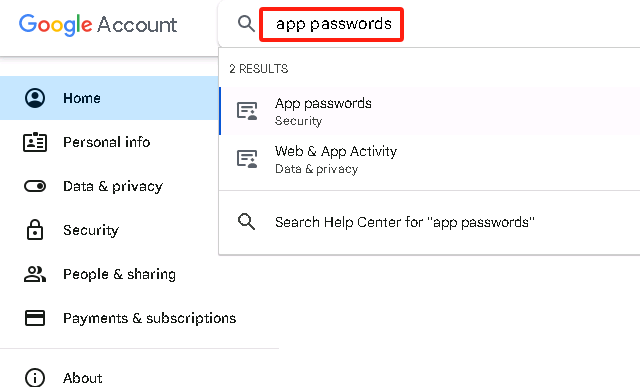Click the icon beside App passwords result
The image size is (640, 387).
pos(247,111)
